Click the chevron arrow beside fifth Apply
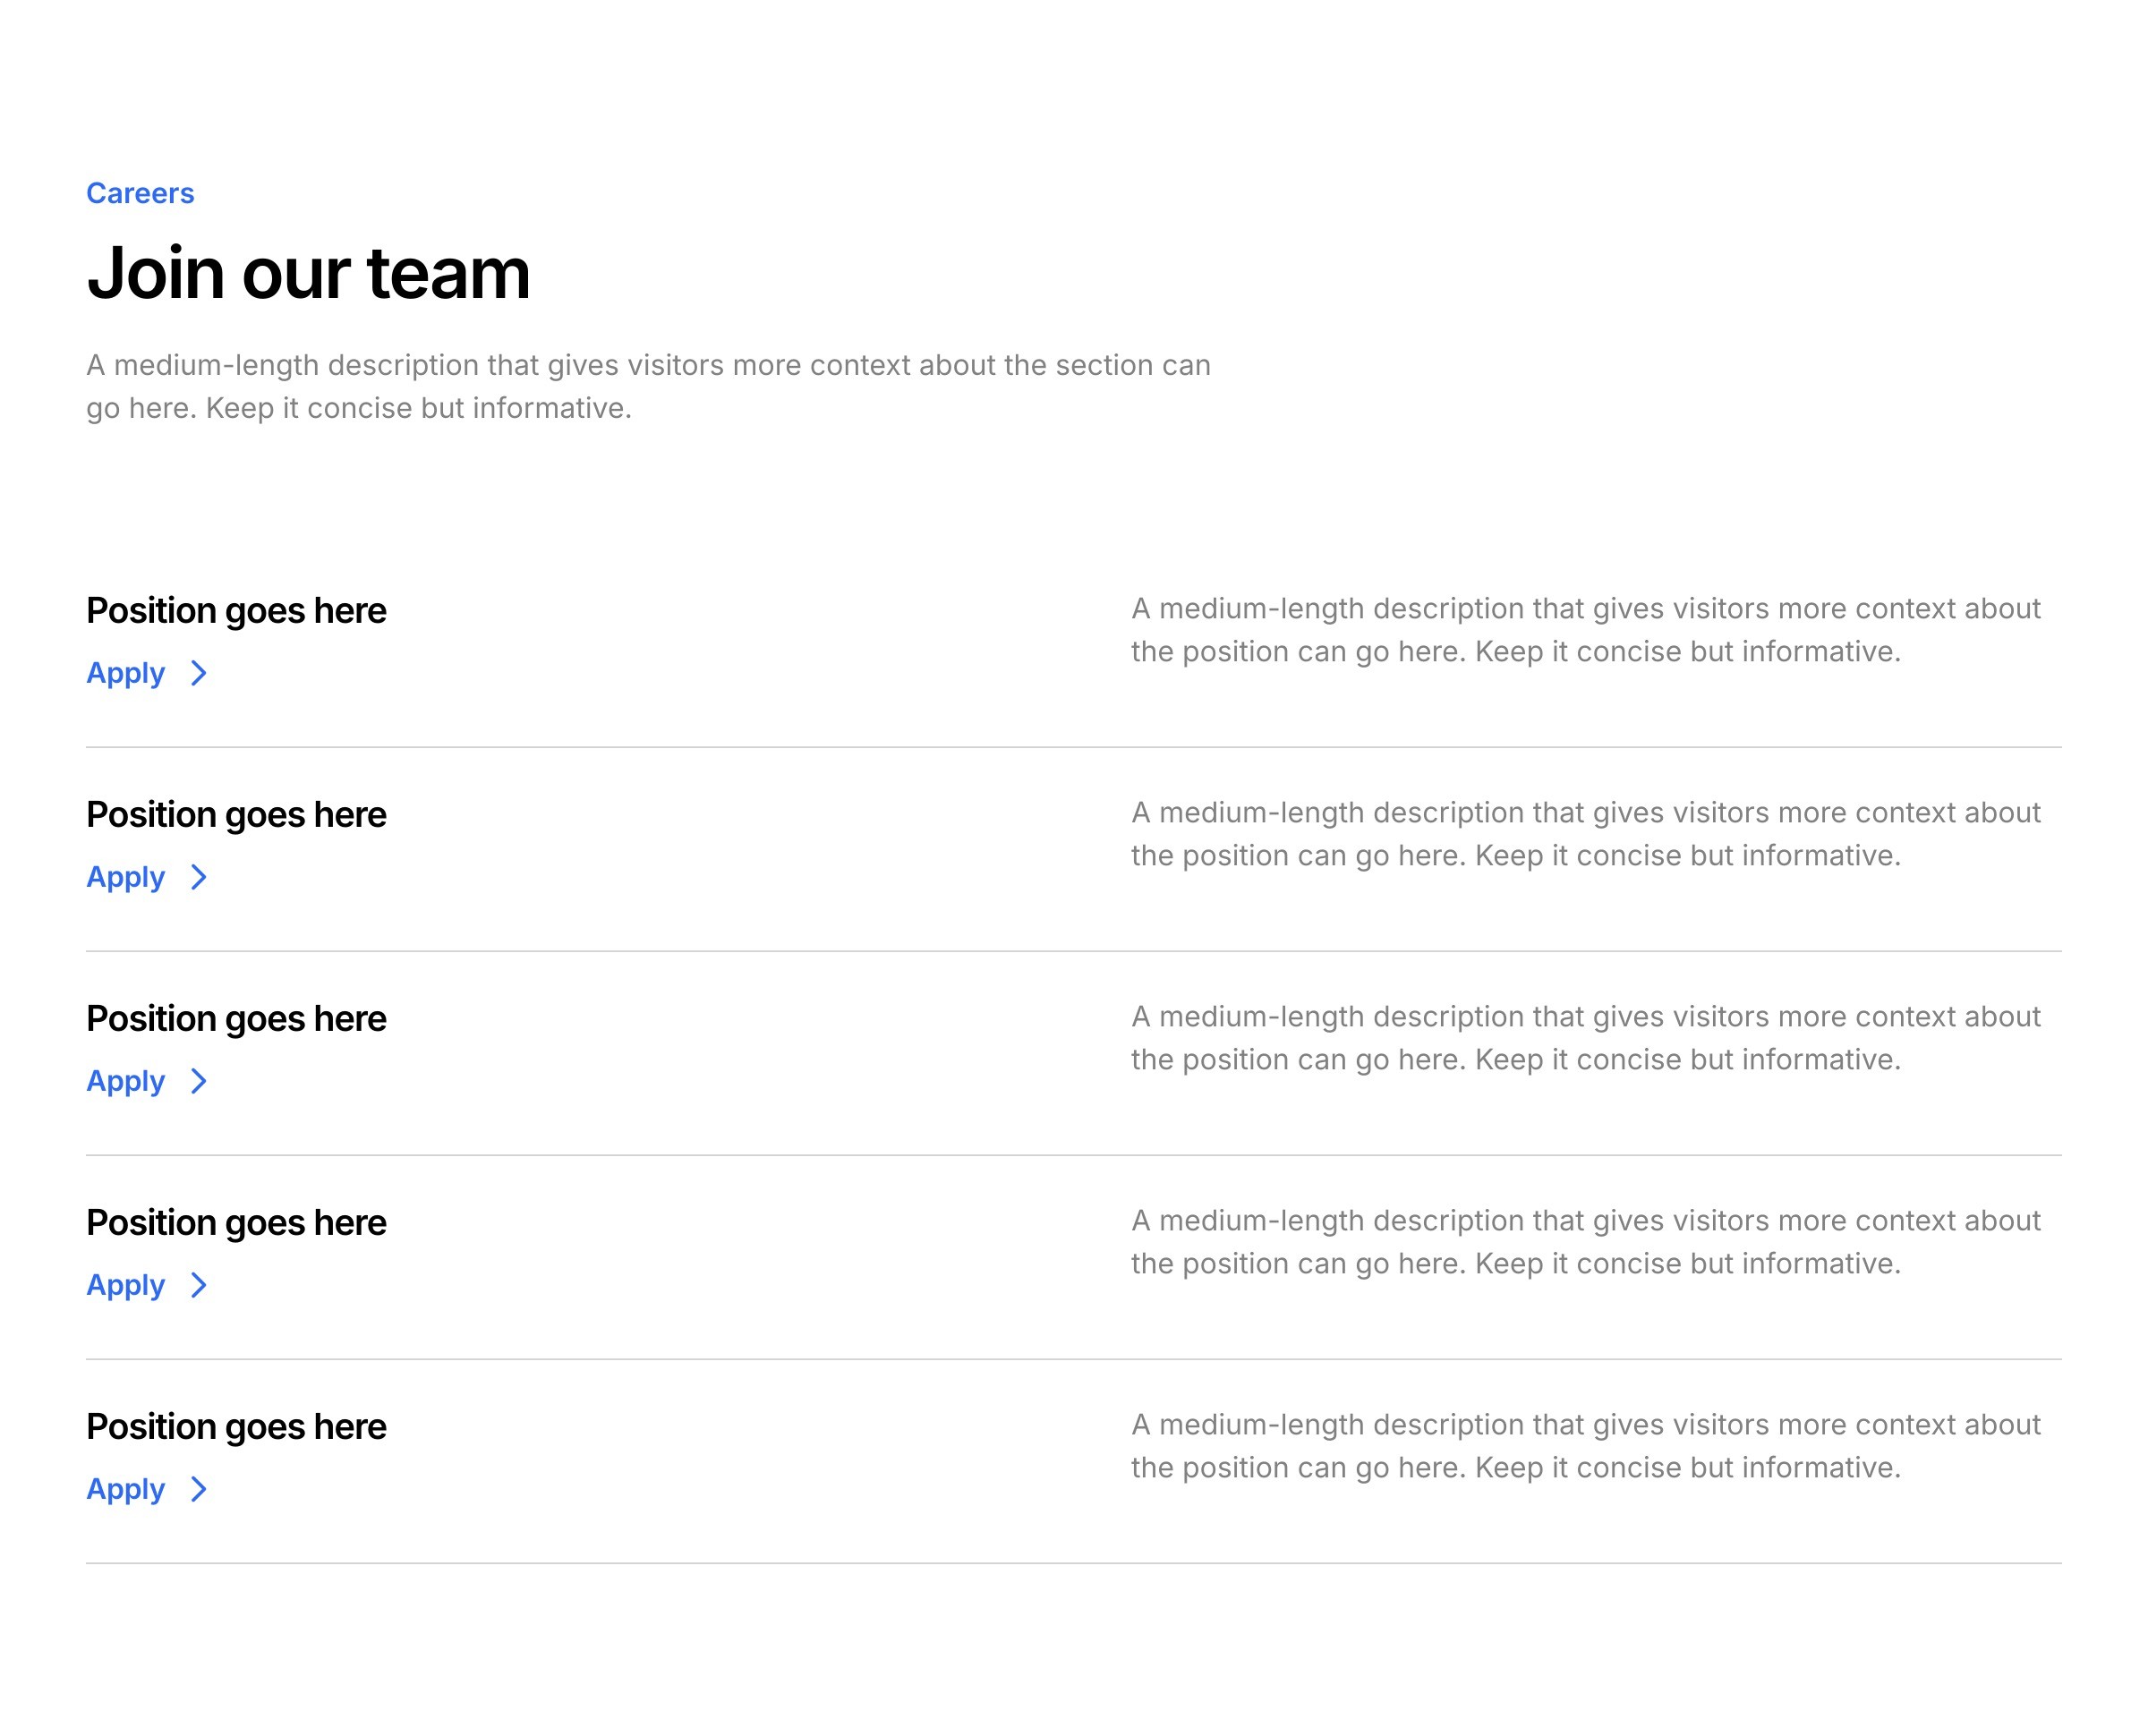2148x1736 pixels. click(x=199, y=1489)
